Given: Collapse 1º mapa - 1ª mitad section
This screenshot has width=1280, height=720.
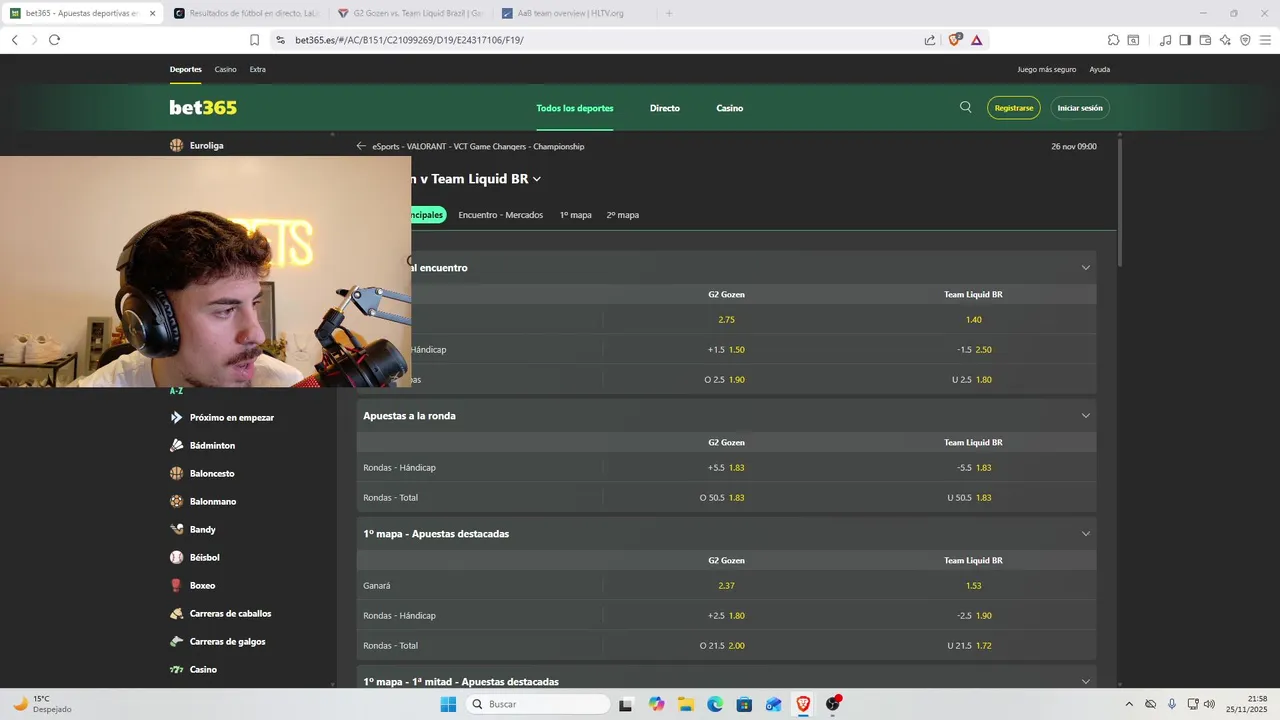Looking at the screenshot, I should pyautogui.click(x=1085, y=682).
